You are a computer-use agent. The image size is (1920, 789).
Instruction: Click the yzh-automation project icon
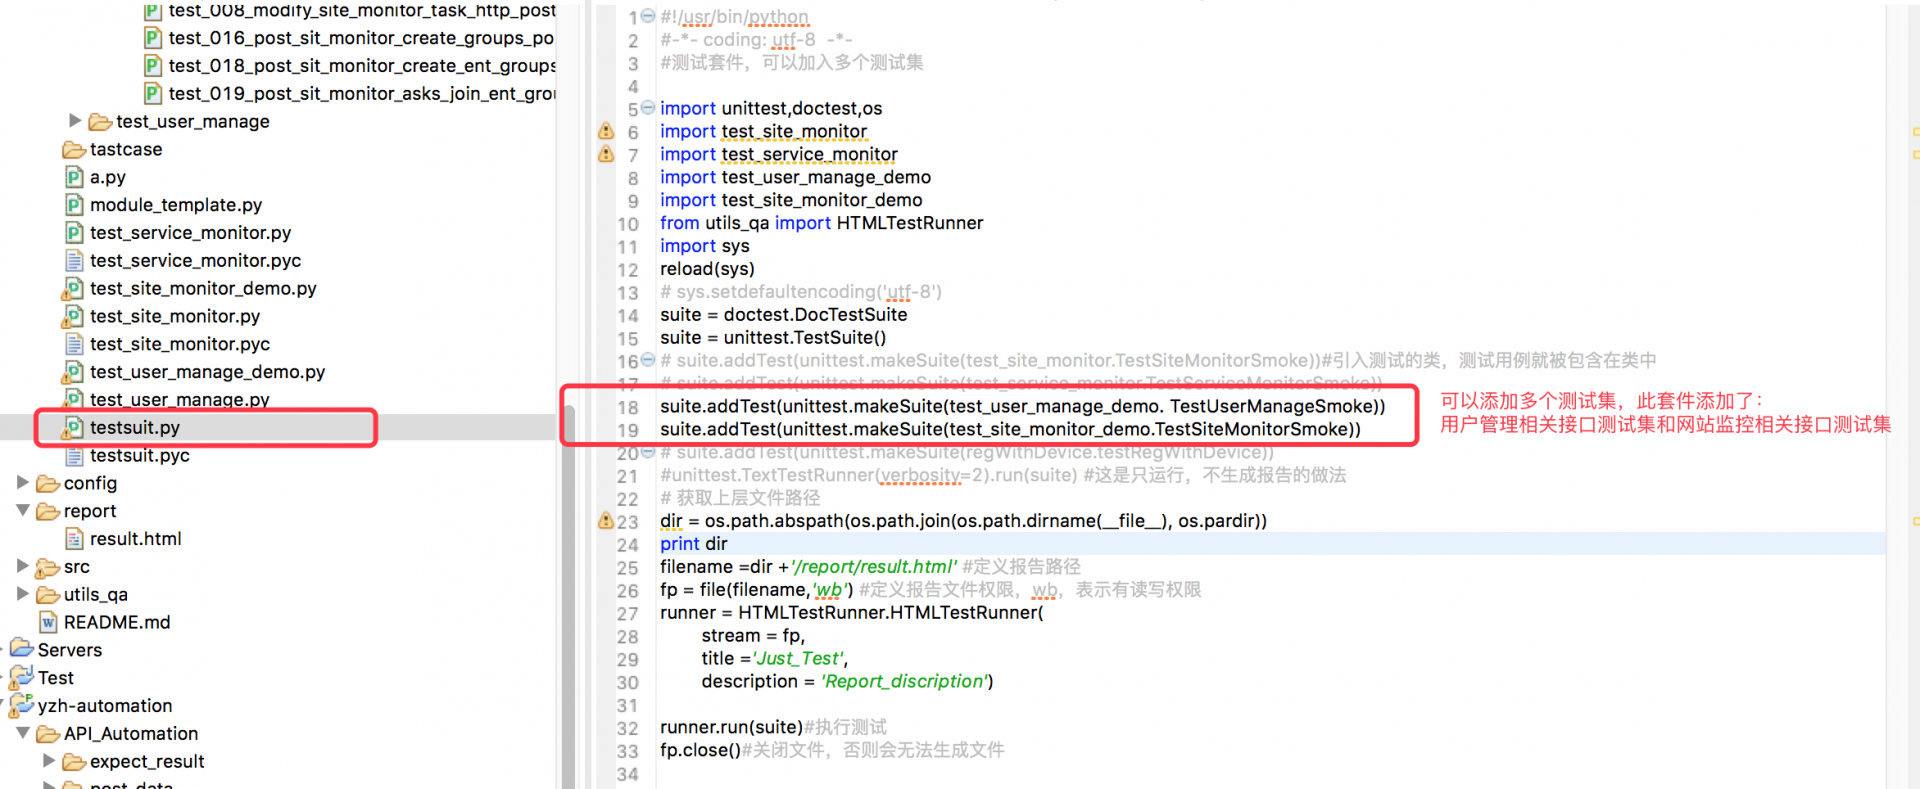[22, 705]
